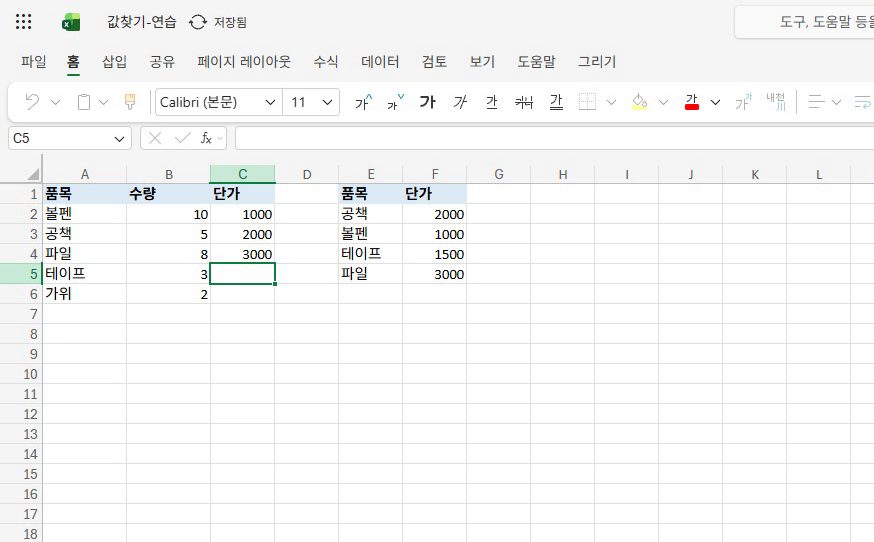Toggle bold 가 formatting
Viewport: 874px width, 542px height.
pos(428,102)
